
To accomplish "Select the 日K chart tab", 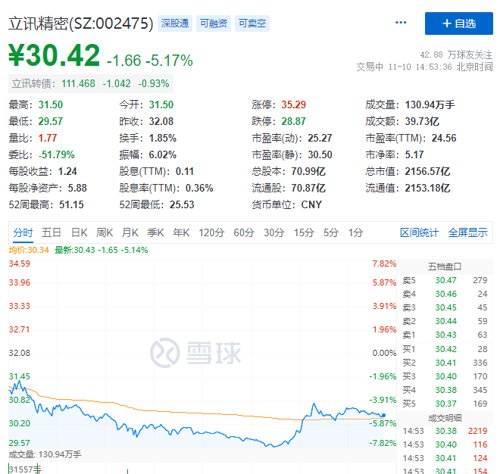I will [79, 232].
